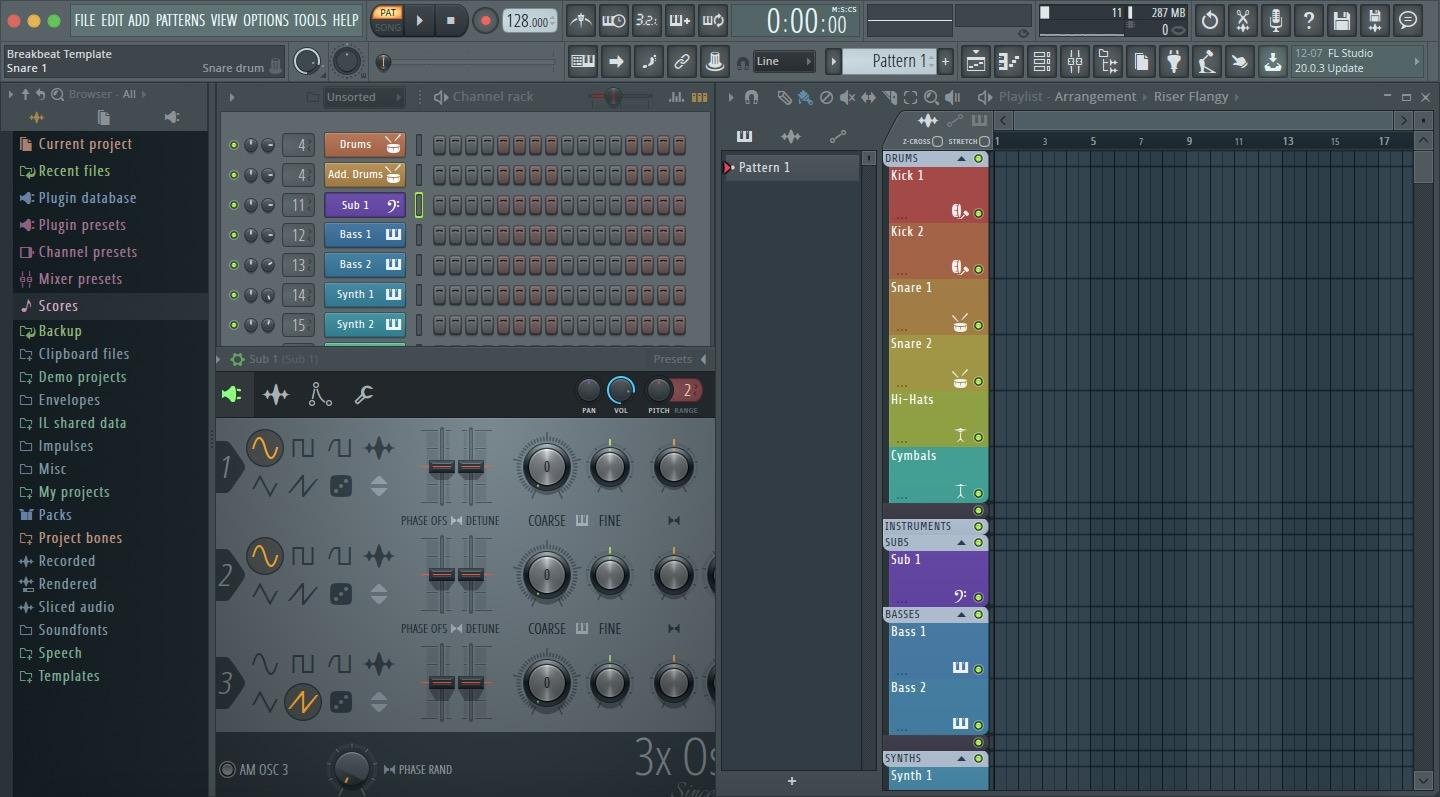Select the Add. Drums channel button
Image resolution: width=1440 pixels, height=797 pixels.
[364, 175]
